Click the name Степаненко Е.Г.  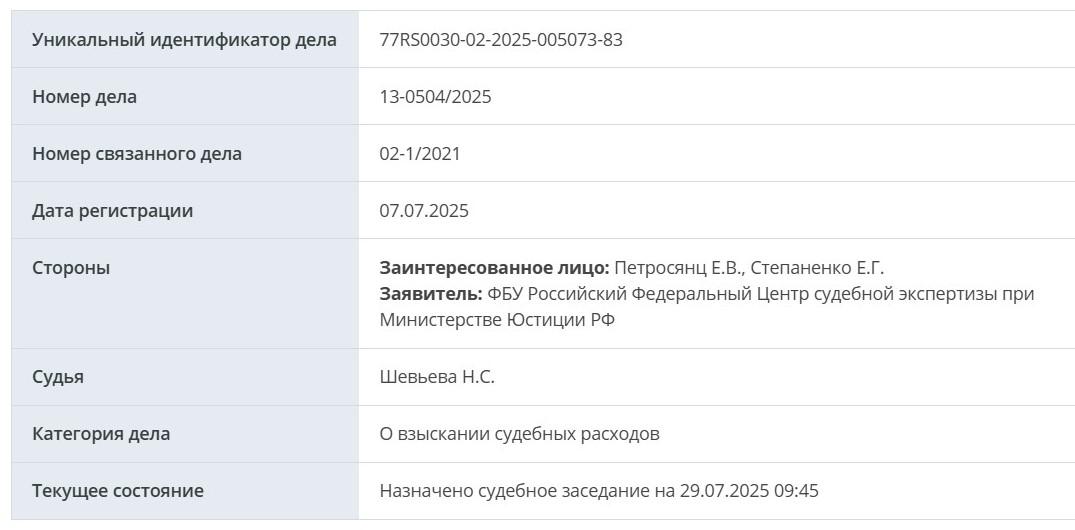[817, 268]
